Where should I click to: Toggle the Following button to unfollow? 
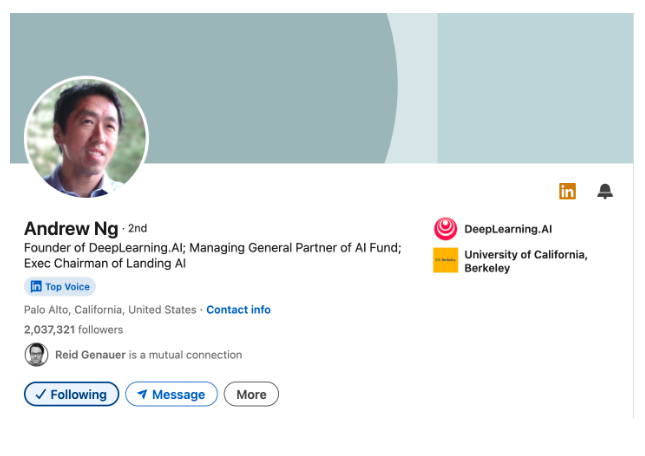click(72, 395)
